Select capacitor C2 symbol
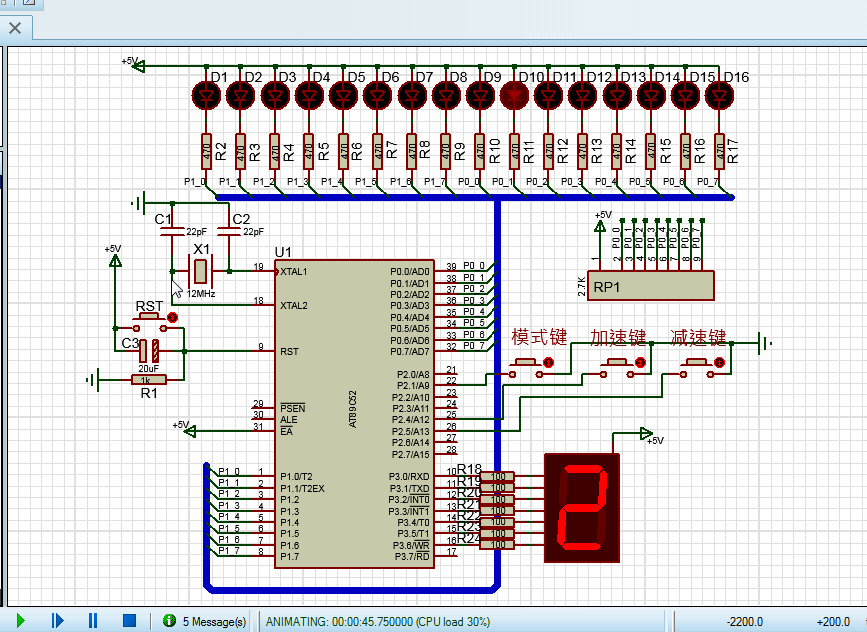The height and width of the screenshot is (632, 867). [229, 231]
